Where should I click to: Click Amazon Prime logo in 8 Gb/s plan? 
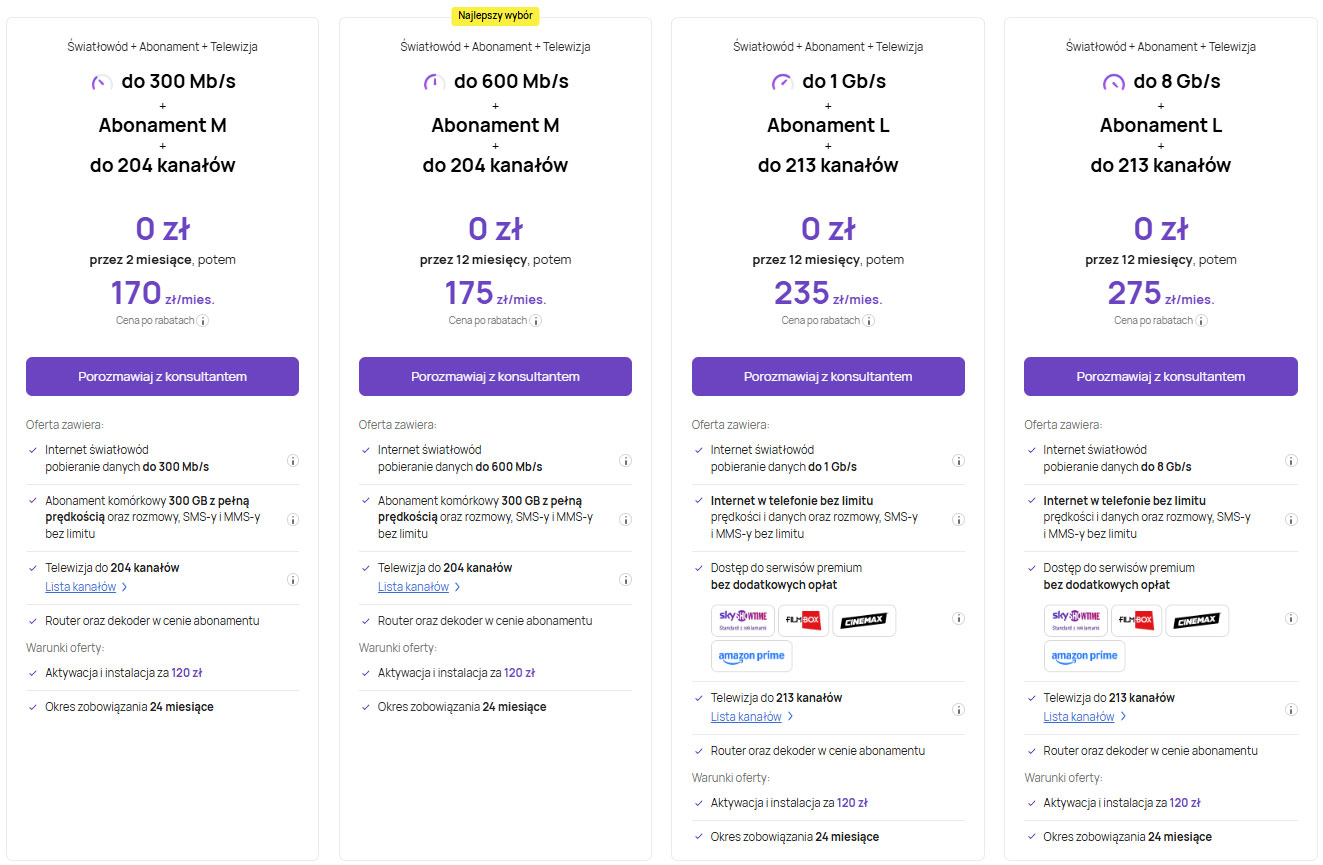pos(1084,656)
